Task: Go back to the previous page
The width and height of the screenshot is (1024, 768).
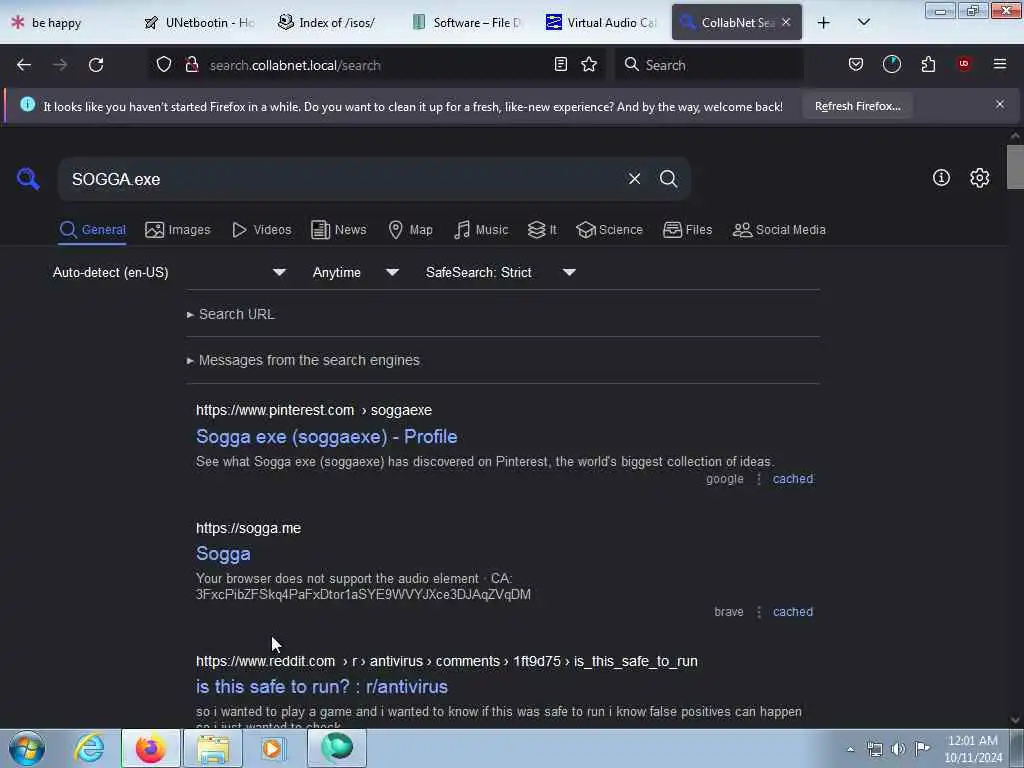Action: click(x=24, y=65)
